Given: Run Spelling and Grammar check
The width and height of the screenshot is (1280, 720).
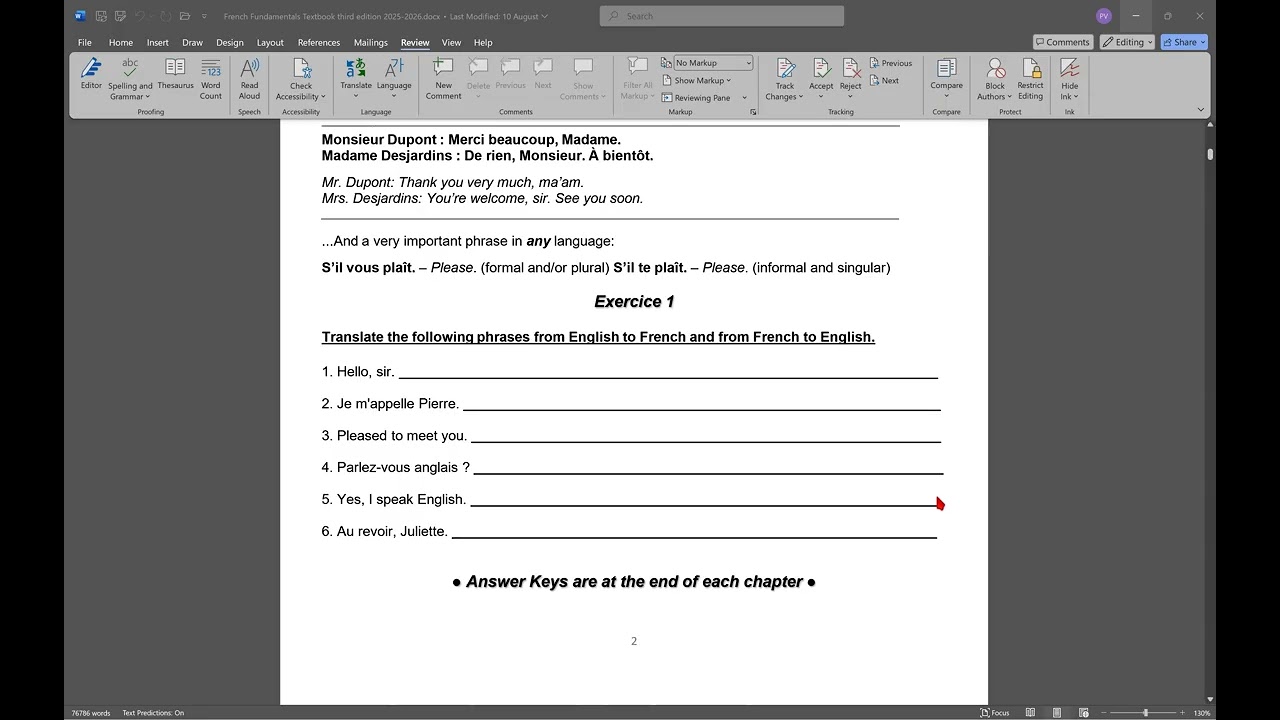Looking at the screenshot, I should [x=130, y=79].
